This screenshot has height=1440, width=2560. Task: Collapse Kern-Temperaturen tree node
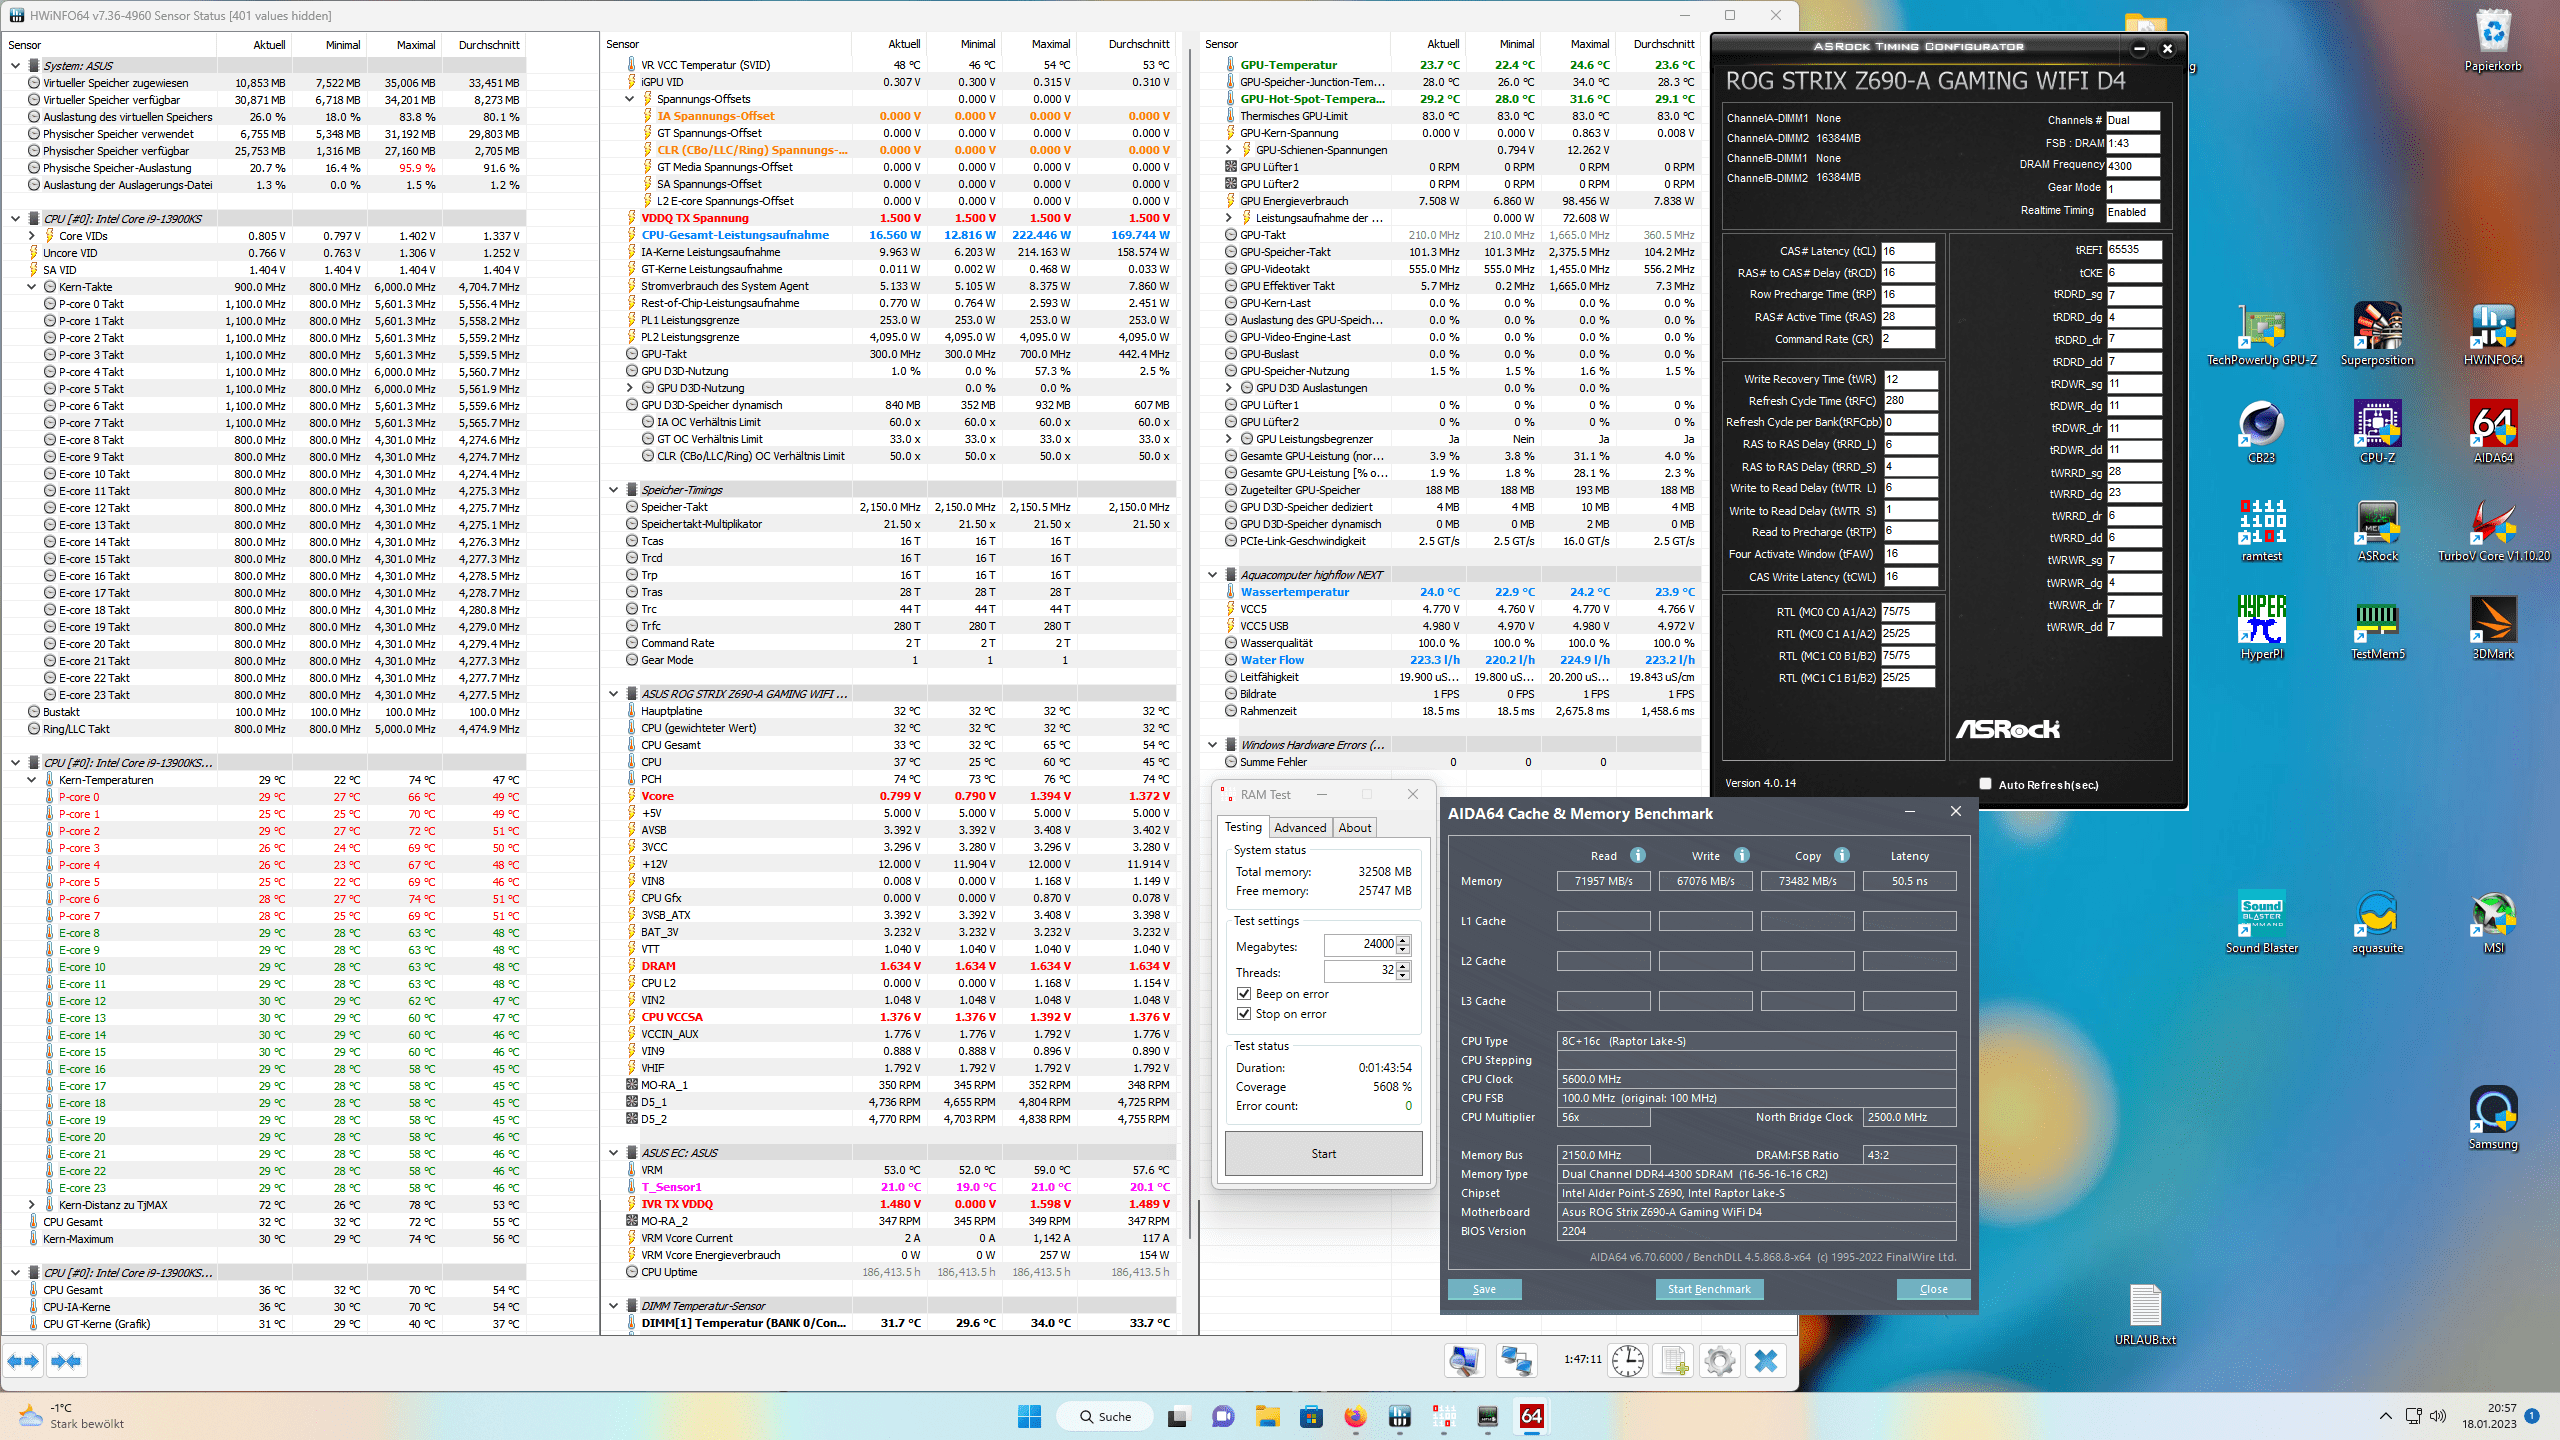(32, 780)
